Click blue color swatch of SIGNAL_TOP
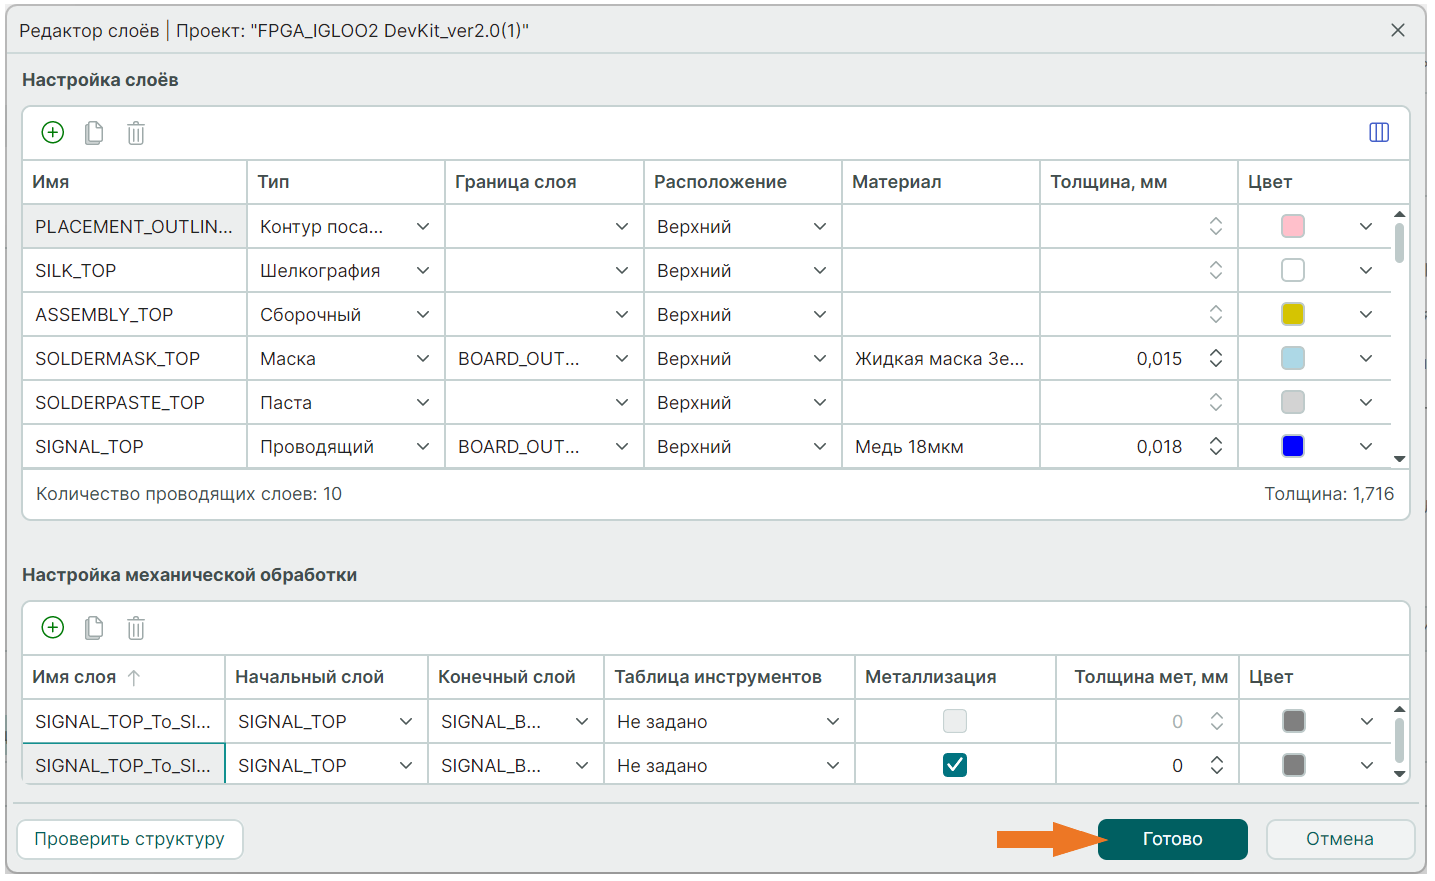Image resolution: width=1435 pixels, height=881 pixels. (x=1293, y=446)
